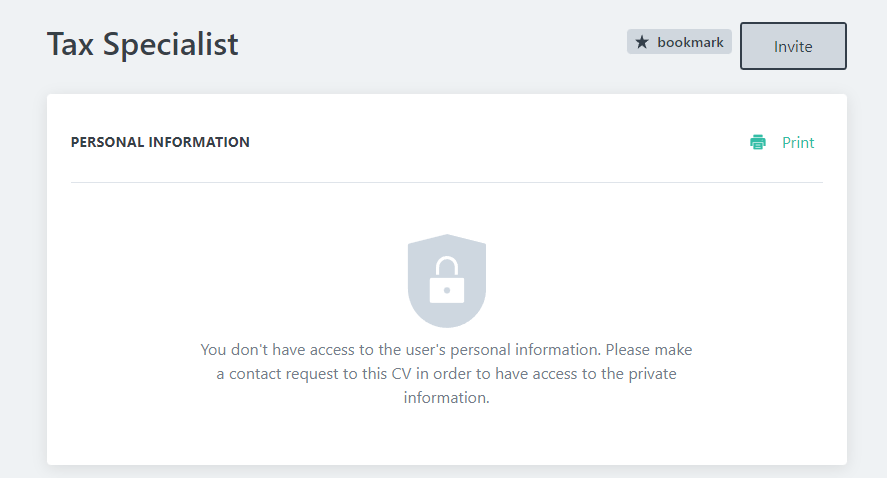Click the shield lock icon
The image size is (887, 478).
coord(447,281)
